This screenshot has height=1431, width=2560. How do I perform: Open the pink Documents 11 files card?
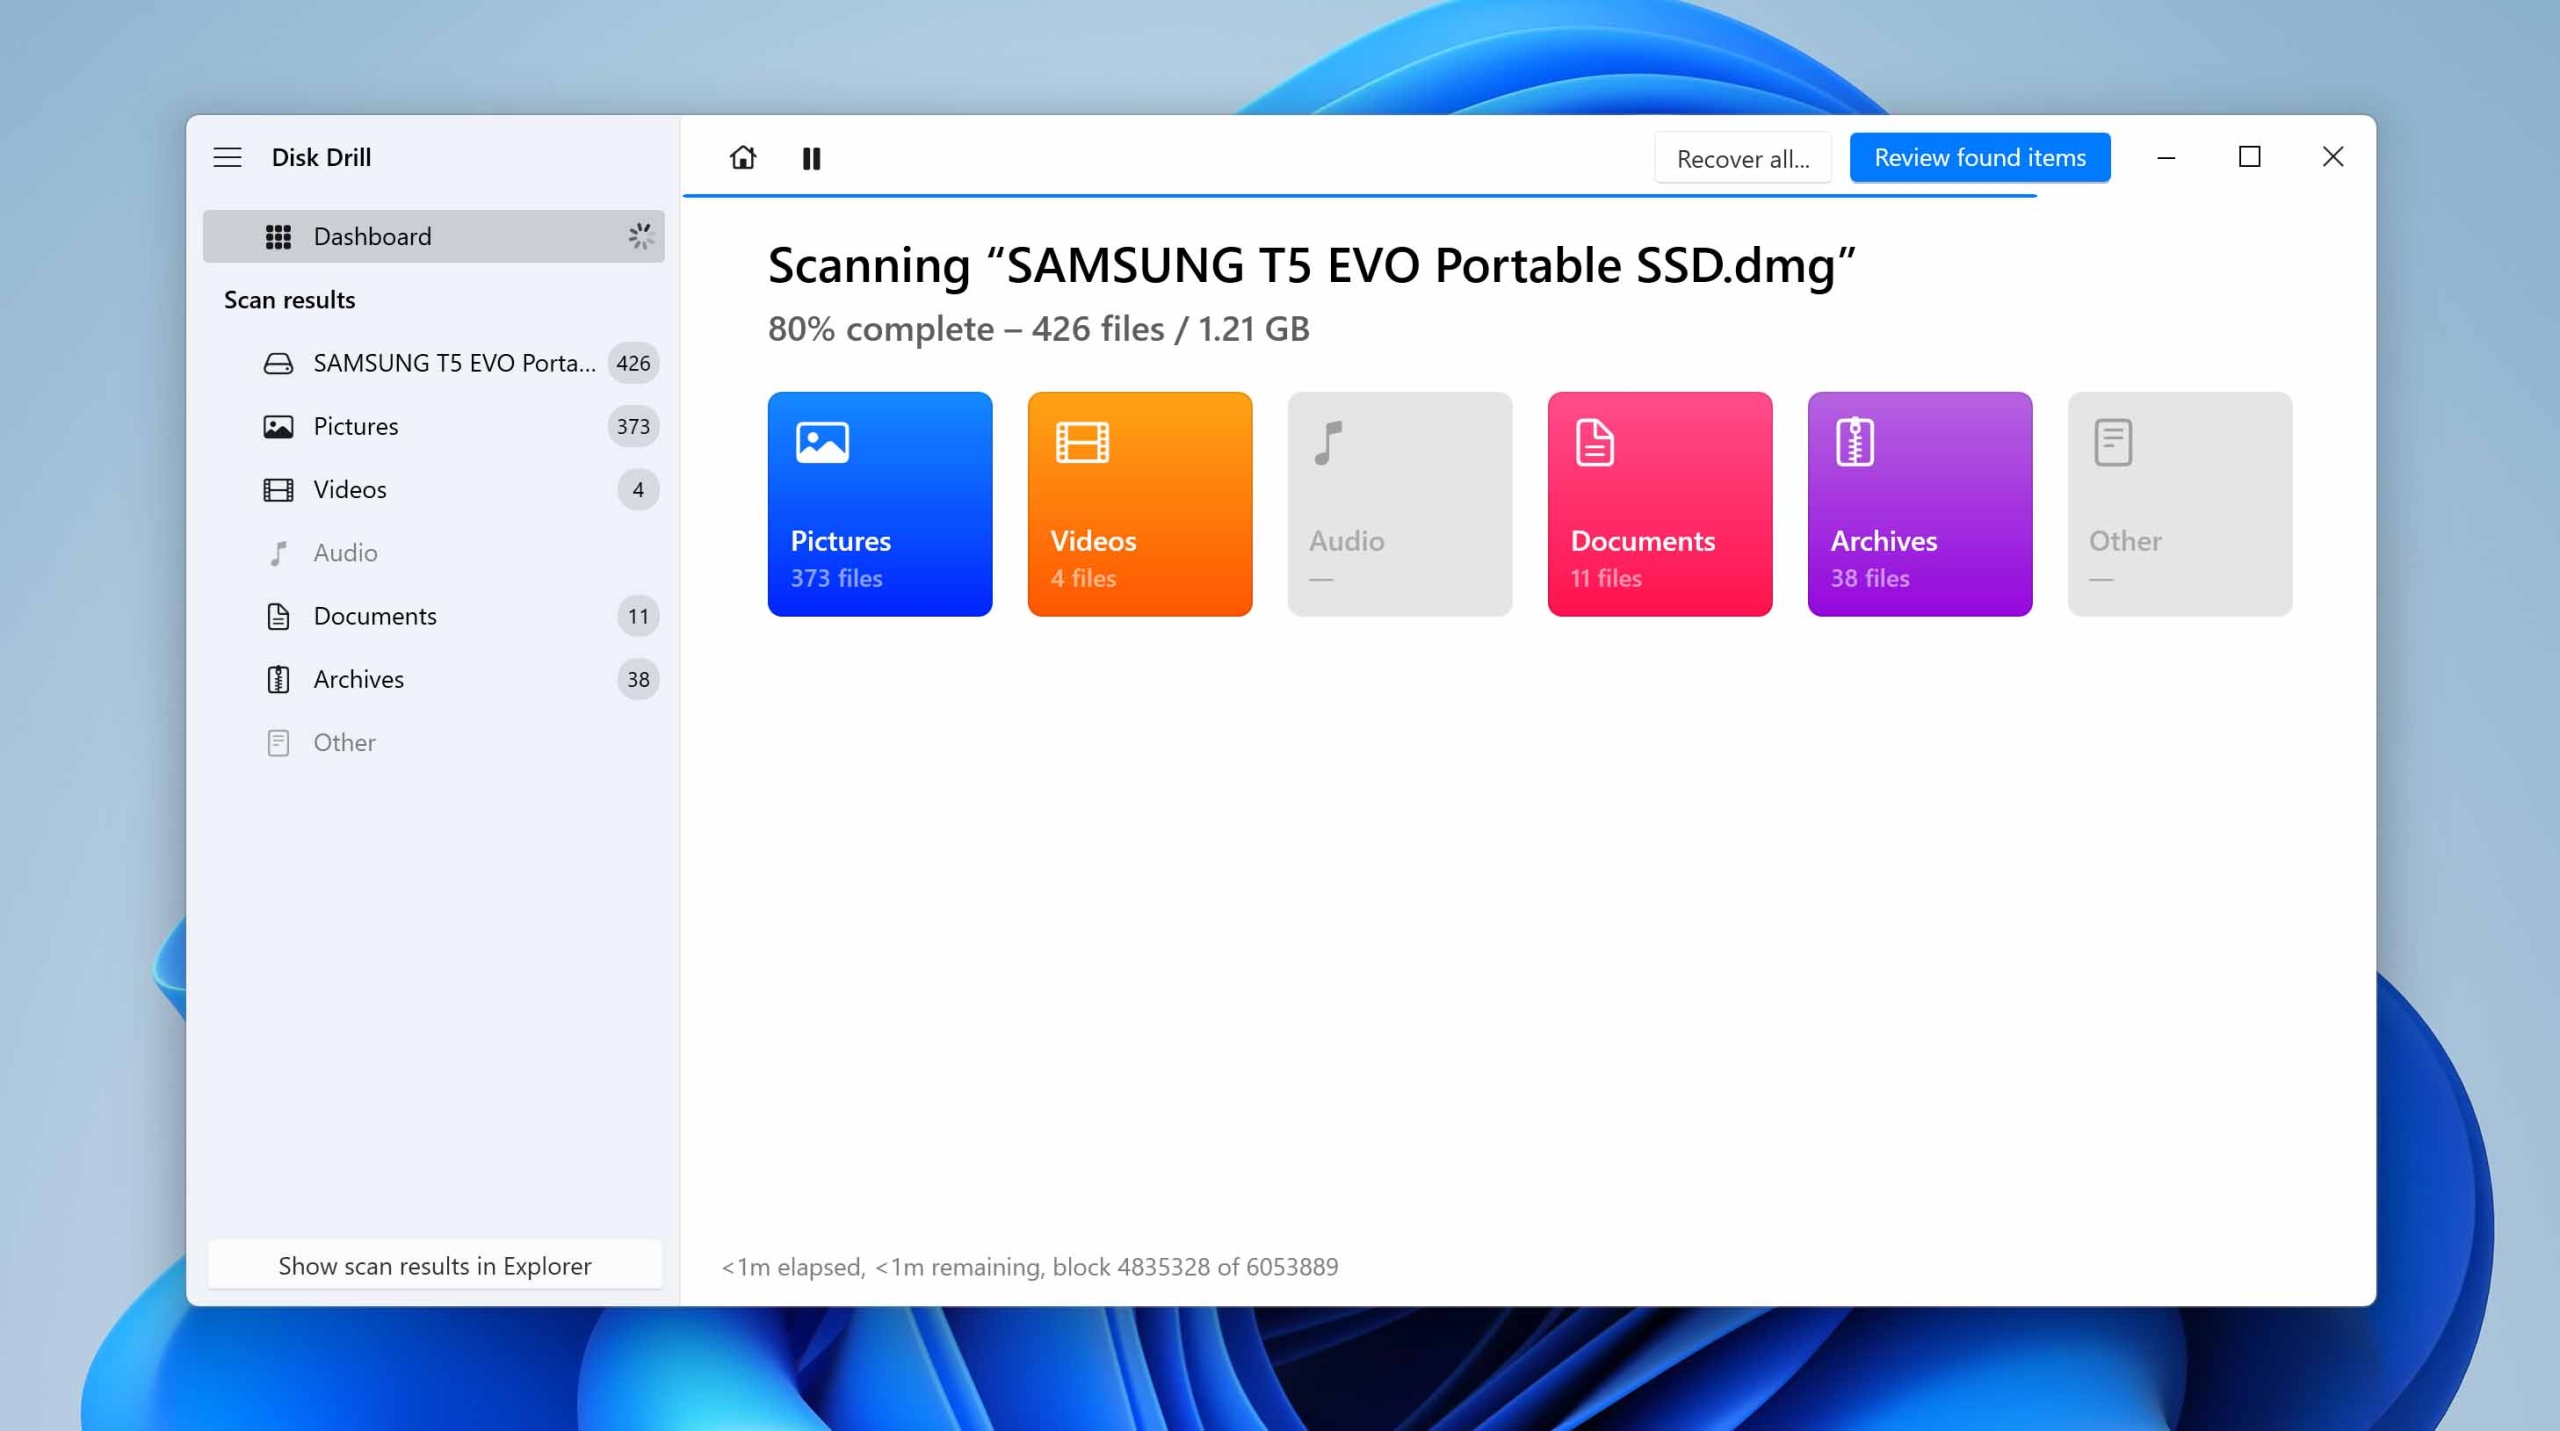click(x=1660, y=504)
